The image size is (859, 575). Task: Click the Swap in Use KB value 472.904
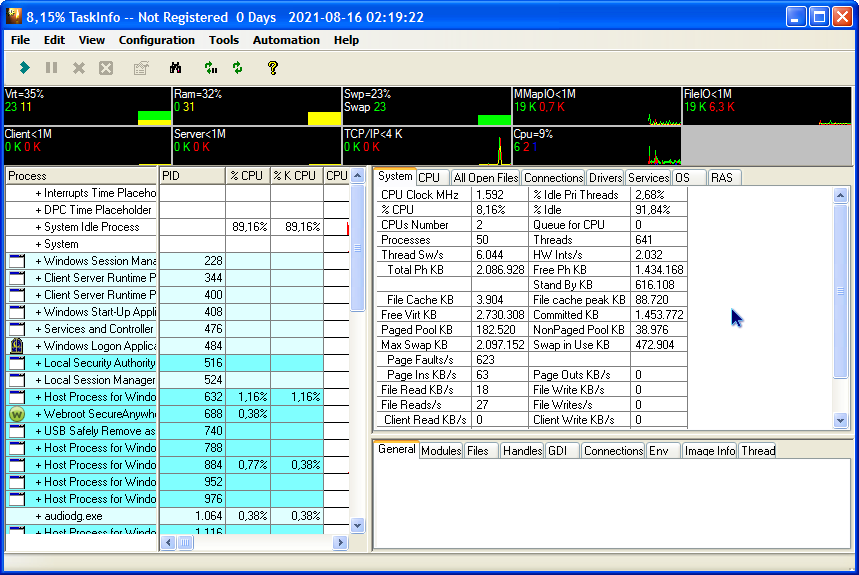[x=655, y=345]
